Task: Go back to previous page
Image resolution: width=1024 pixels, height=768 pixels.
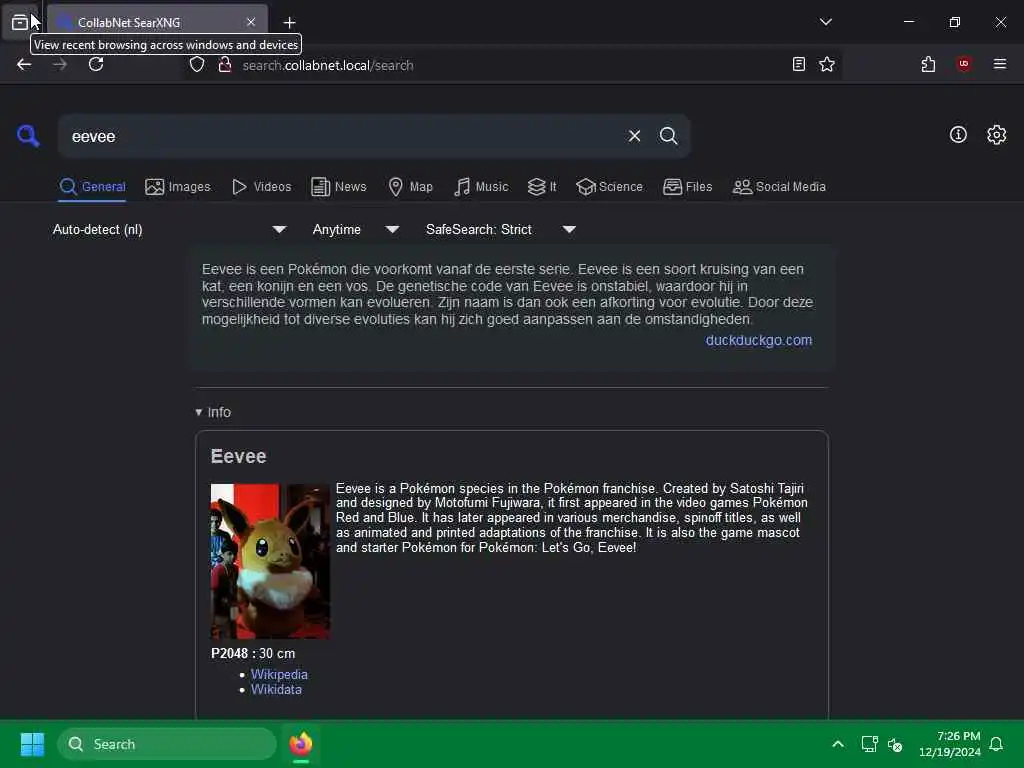Action: 24,65
